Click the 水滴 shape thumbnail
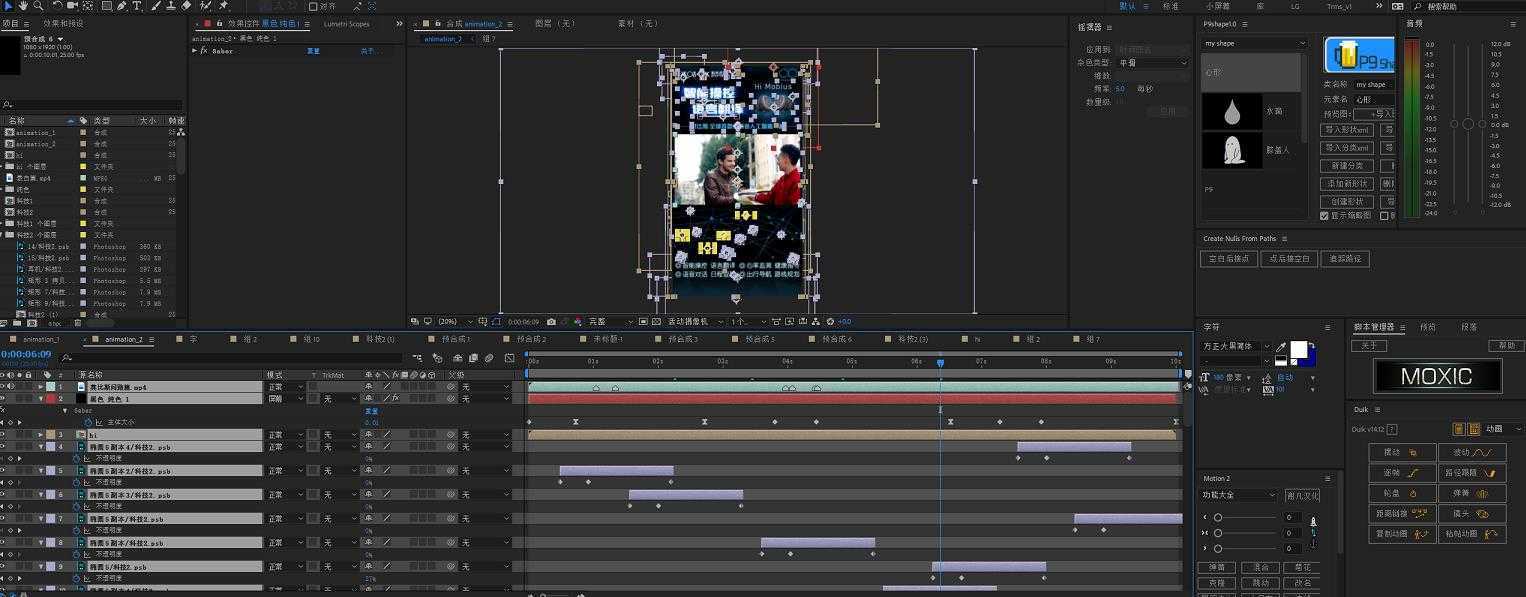This screenshot has width=1526, height=597. pyautogui.click(x=1232, y=111)
